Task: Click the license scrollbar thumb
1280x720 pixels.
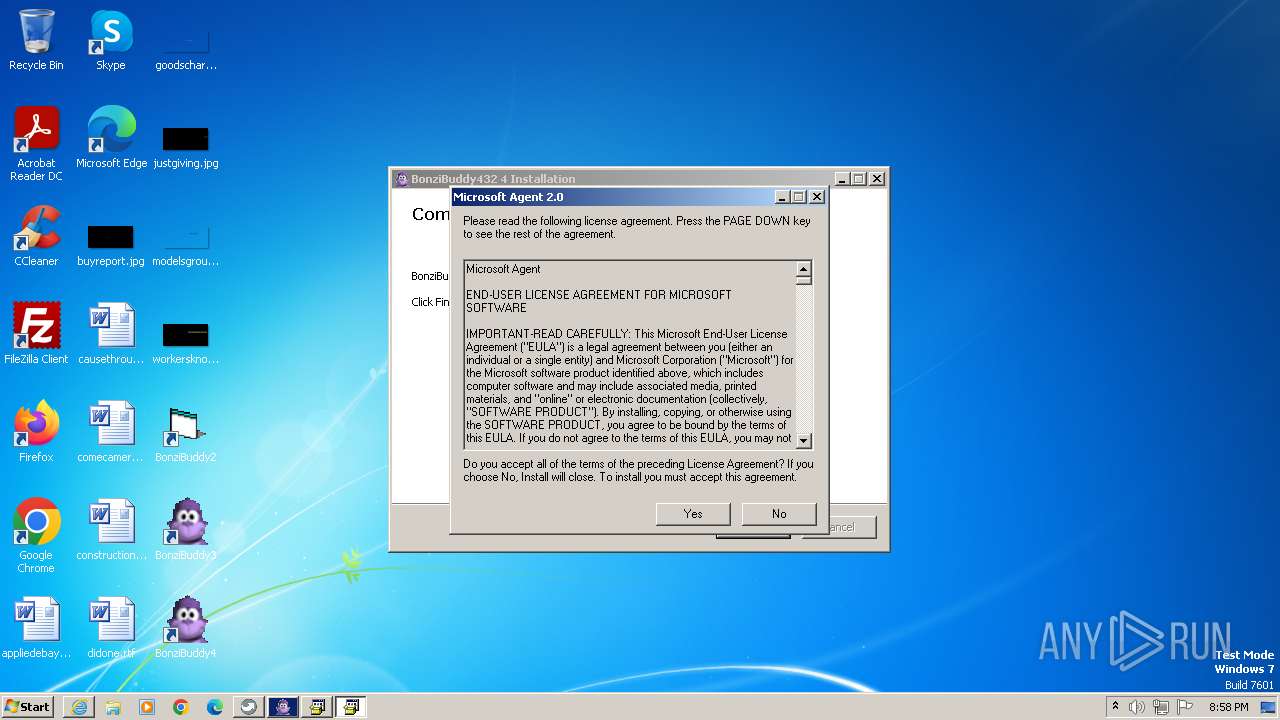Action: tap(803, 281)
